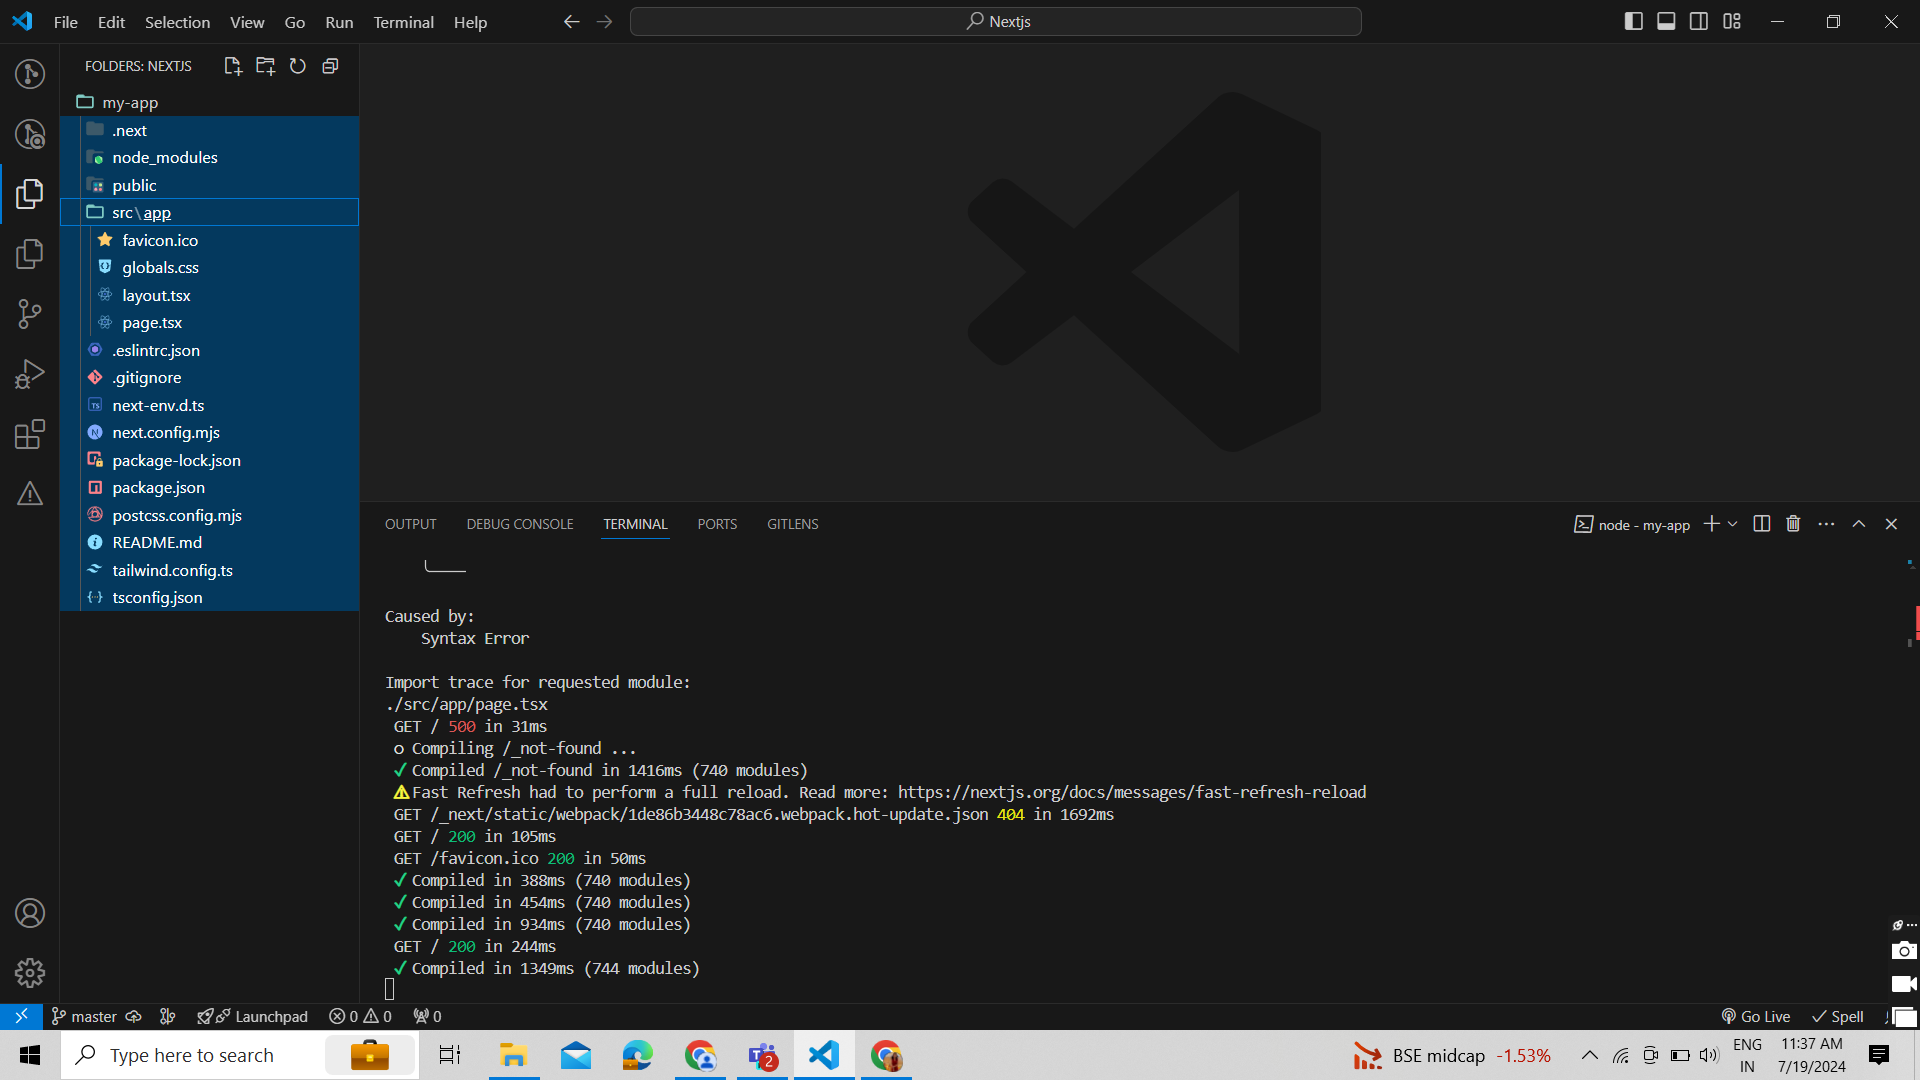Kill terminal with trash icon
The height and width of the screenshot is (1080, 1920).
click(x=1793, y=524)
